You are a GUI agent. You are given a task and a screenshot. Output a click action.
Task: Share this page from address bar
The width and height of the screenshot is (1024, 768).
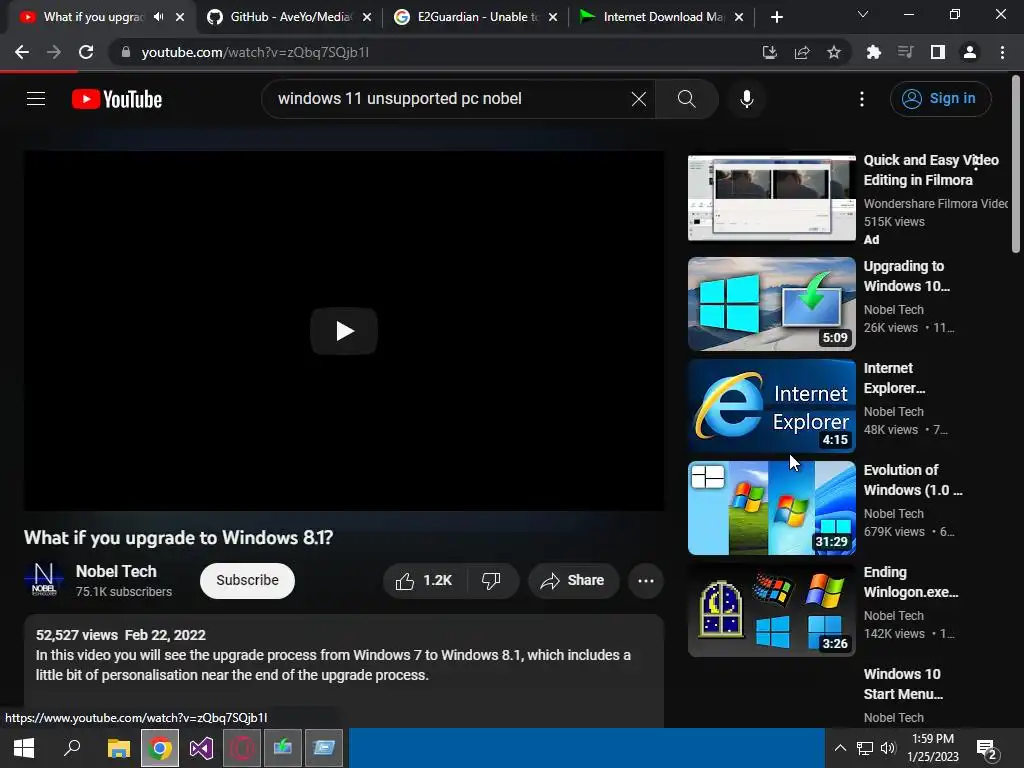point(802,52)
